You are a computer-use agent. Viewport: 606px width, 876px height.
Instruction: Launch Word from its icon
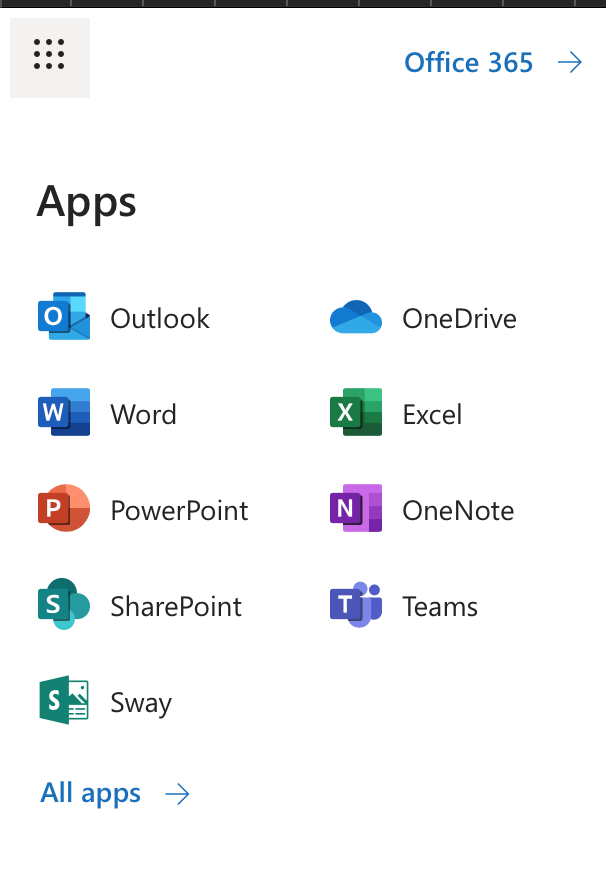64,412
